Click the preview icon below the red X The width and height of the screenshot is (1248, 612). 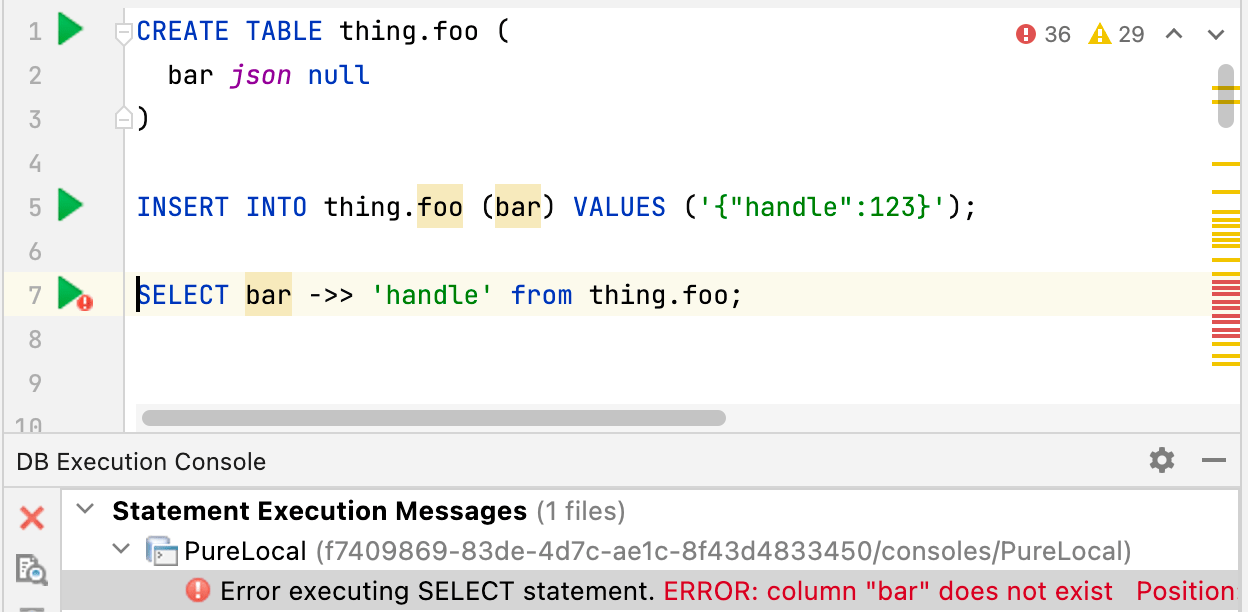tap(31, 570)
